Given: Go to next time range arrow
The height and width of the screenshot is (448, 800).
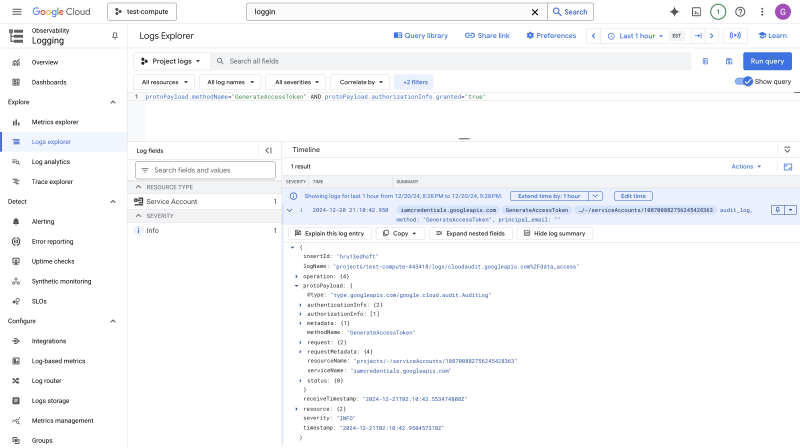Looking at the screenshot, I should coord(711,36).
